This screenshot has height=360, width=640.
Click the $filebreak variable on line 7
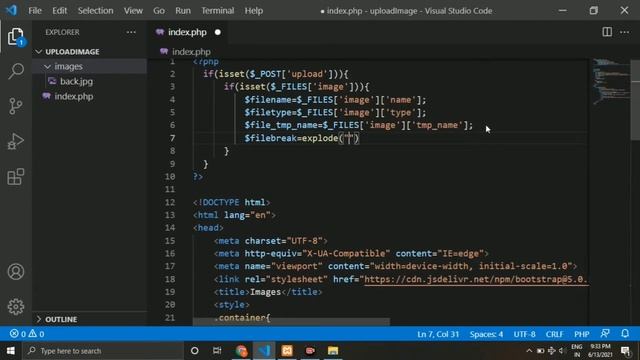(x=271, y=138)
